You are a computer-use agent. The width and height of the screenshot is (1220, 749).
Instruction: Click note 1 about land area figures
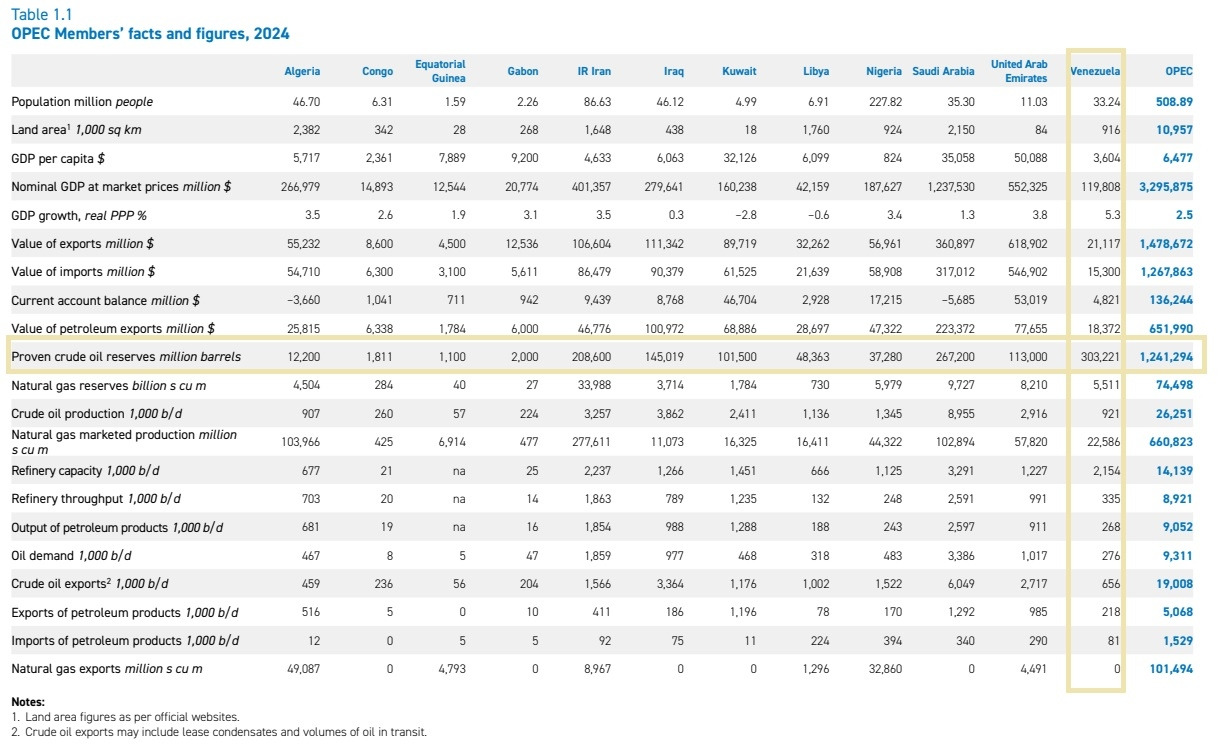pyautogui.click(x=125, y=717)
